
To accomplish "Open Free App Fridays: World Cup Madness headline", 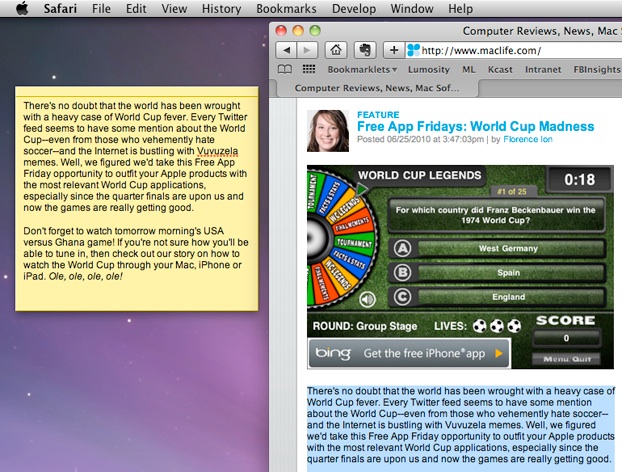I will coord(476,126).
